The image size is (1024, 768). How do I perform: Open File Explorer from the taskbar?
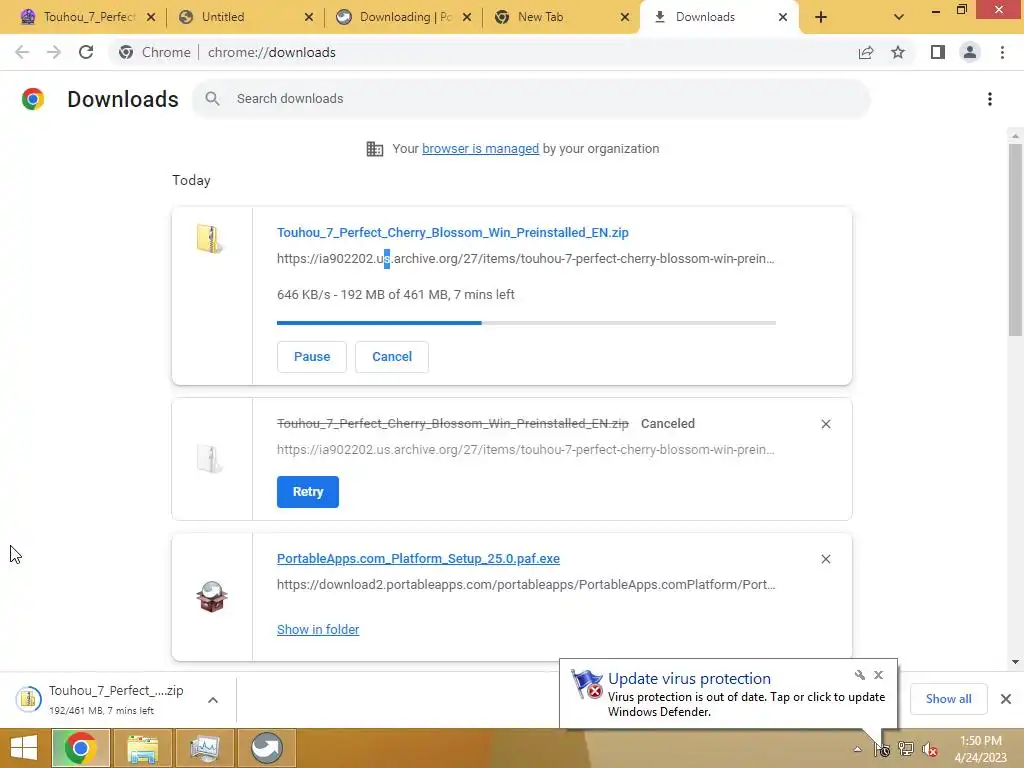(143, 748)
